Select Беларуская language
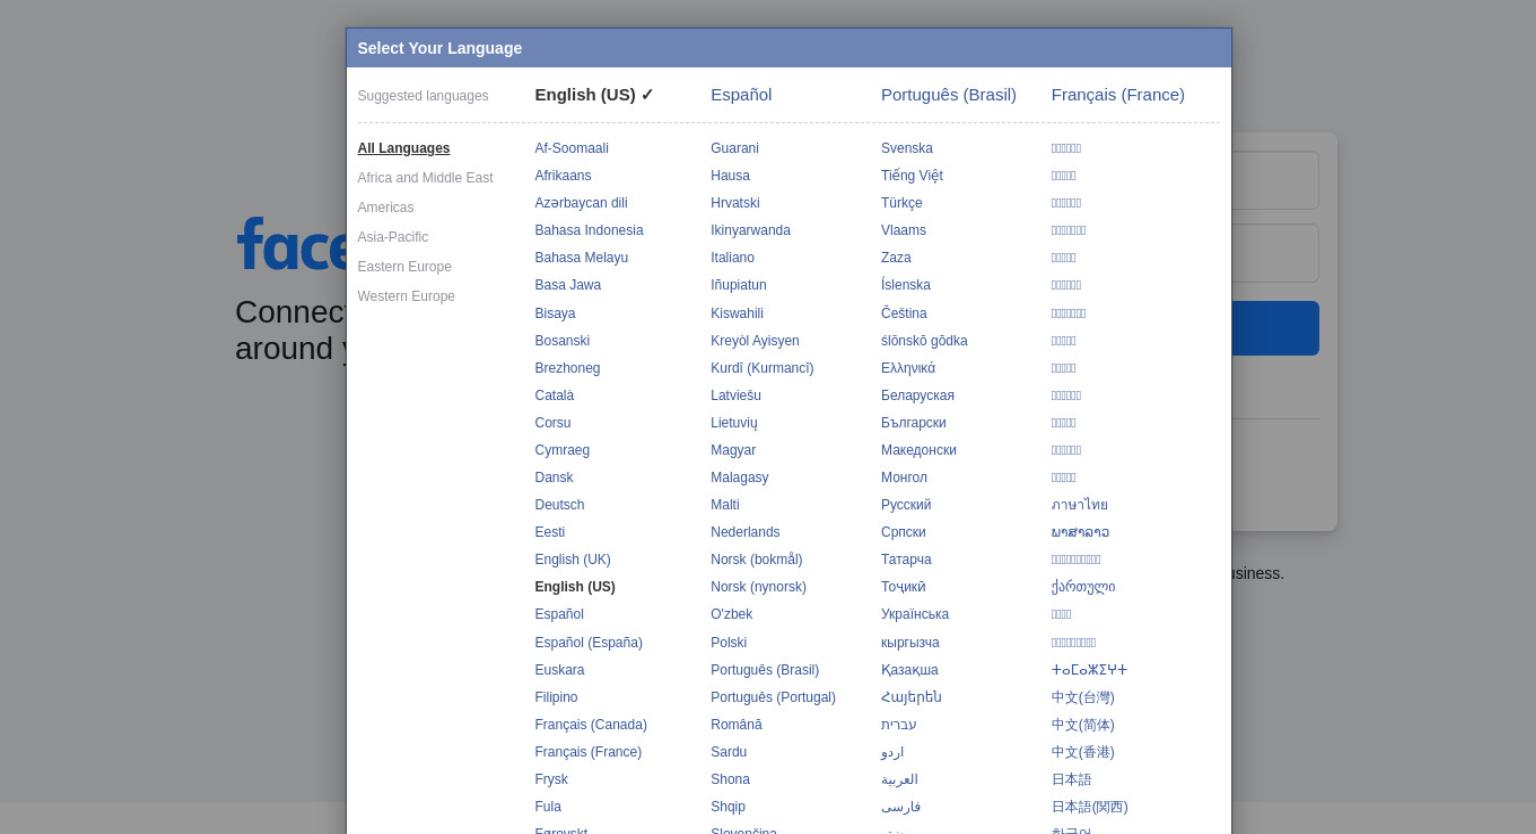This screenshot has width=1536, height=834. pos(918,395)
